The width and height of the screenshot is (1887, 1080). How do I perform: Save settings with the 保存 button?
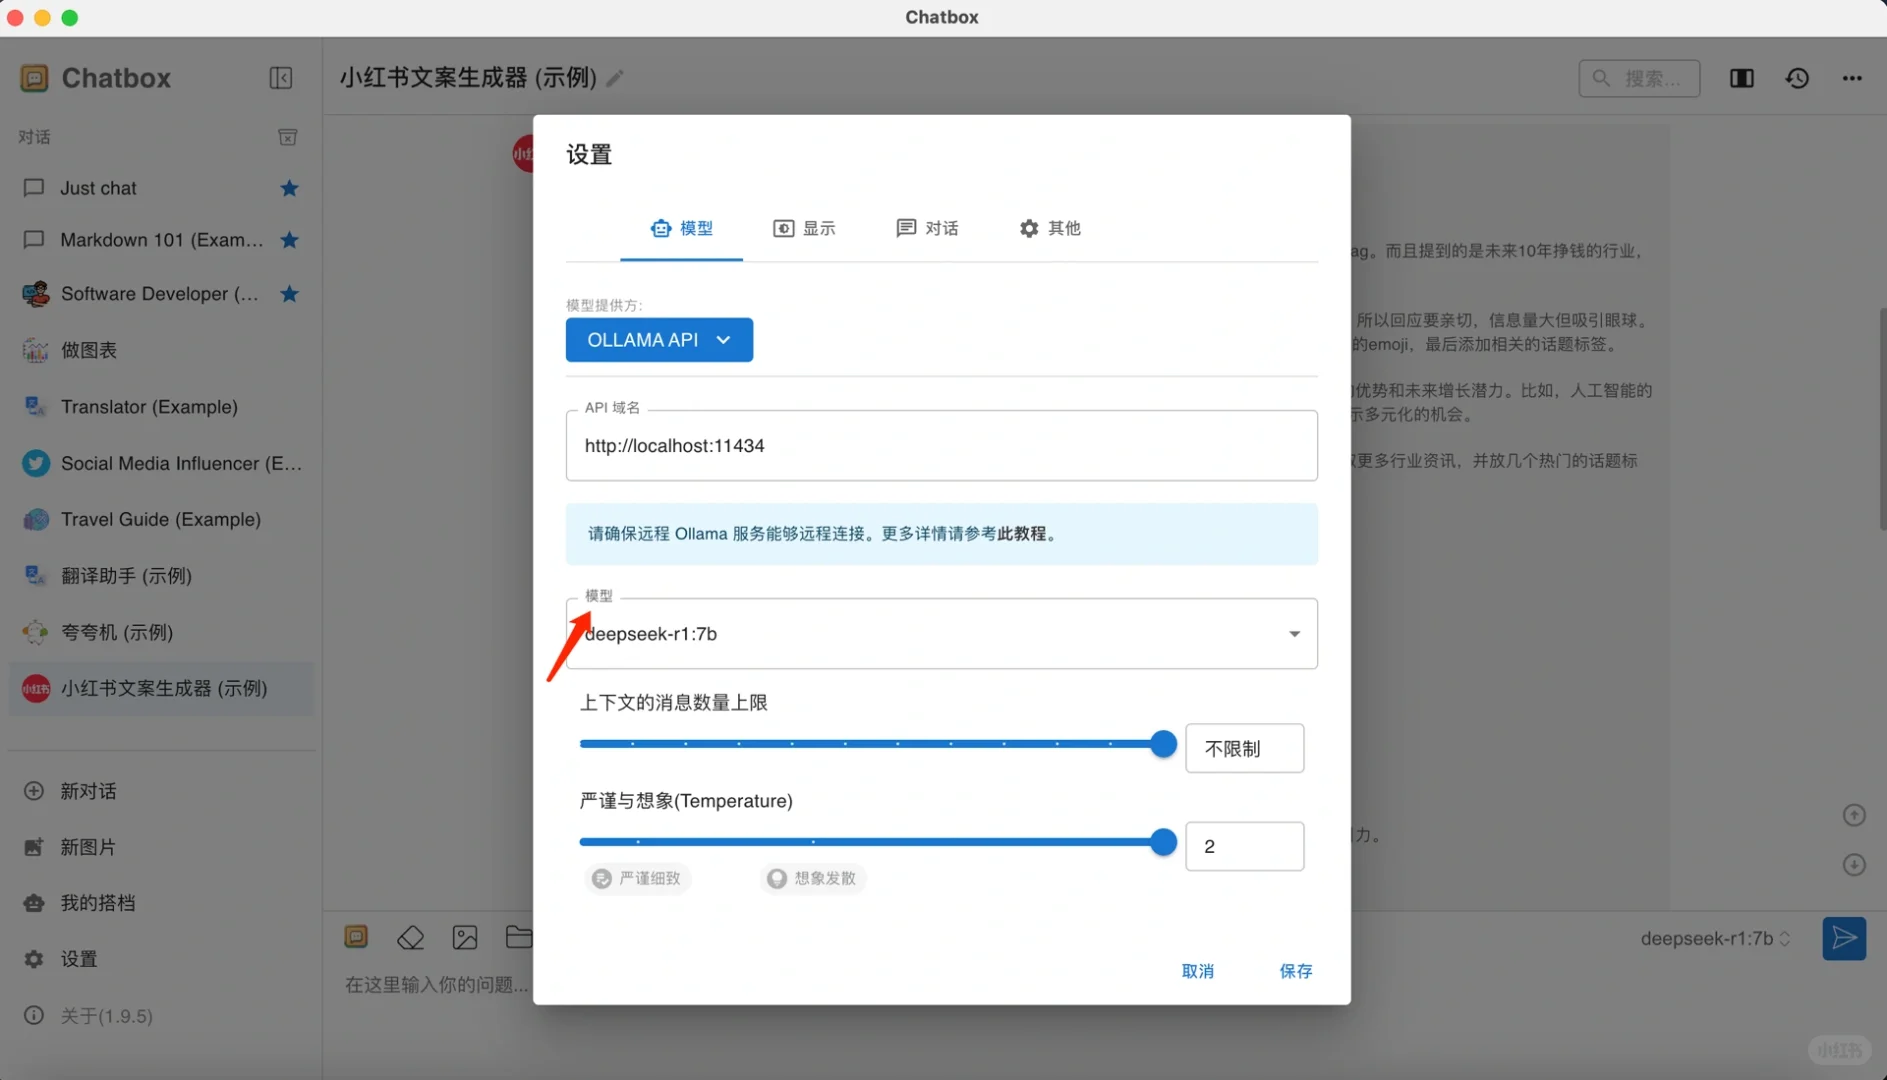[x=1295, y=971]
